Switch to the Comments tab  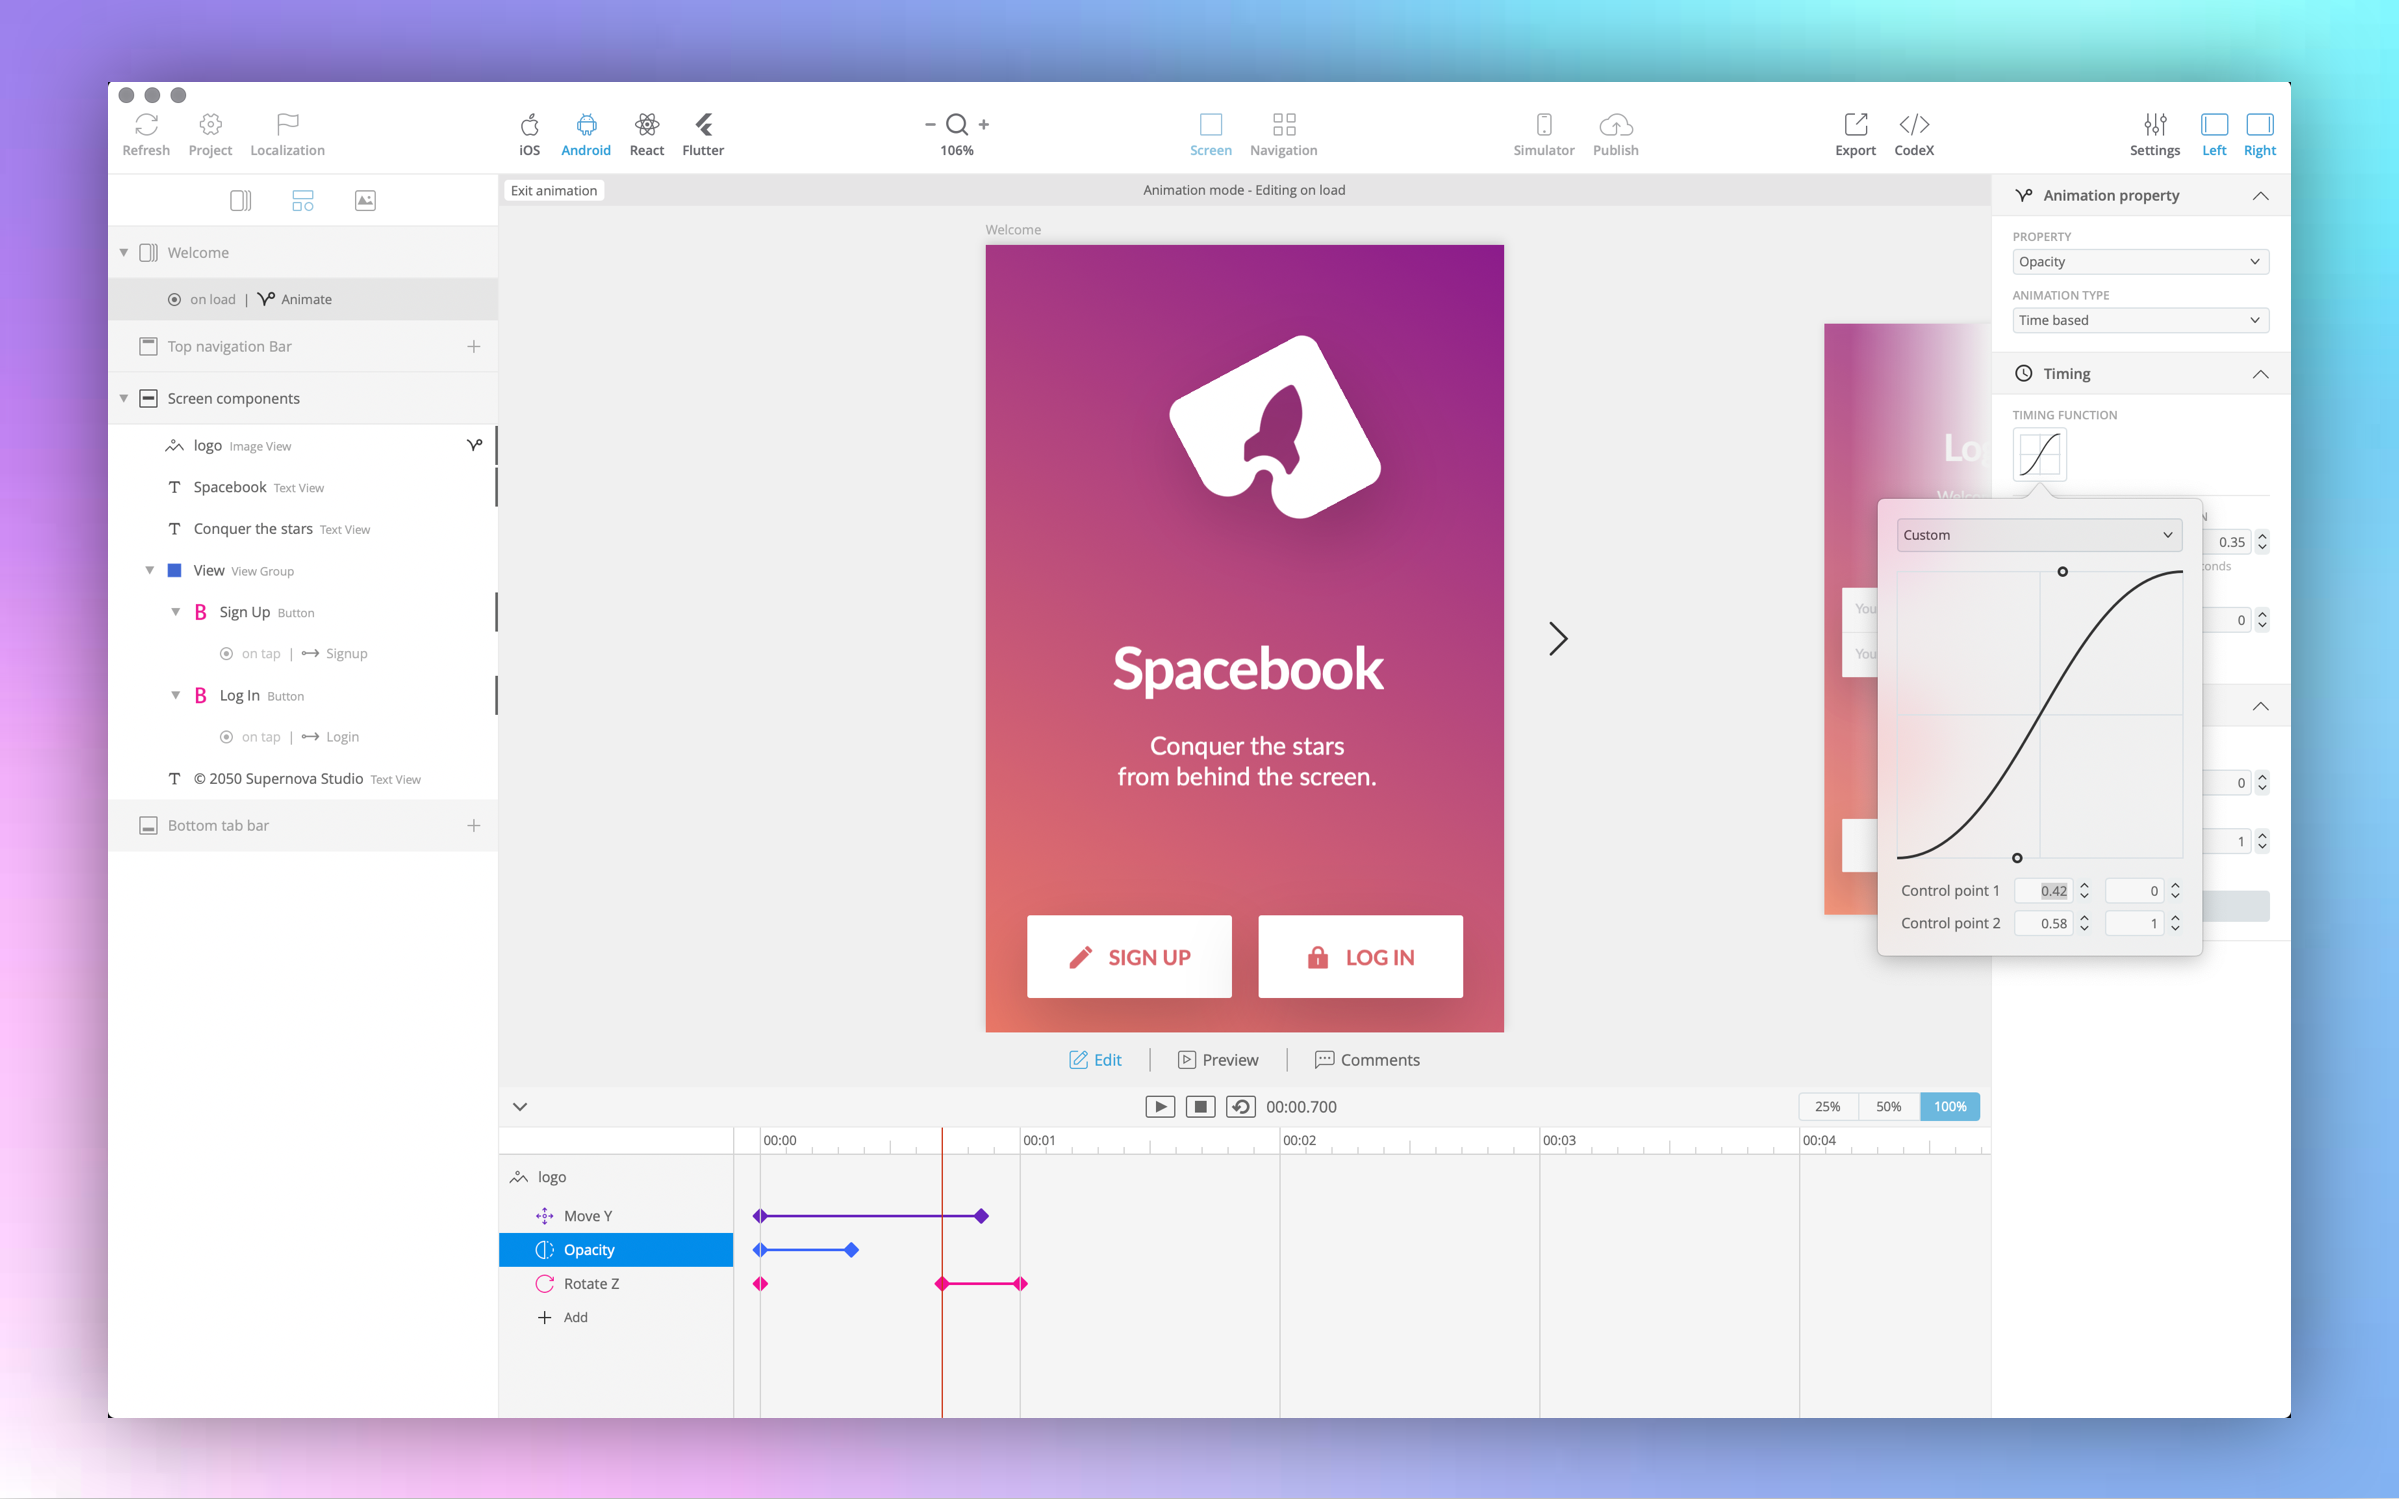(x=1366, y=1060)
